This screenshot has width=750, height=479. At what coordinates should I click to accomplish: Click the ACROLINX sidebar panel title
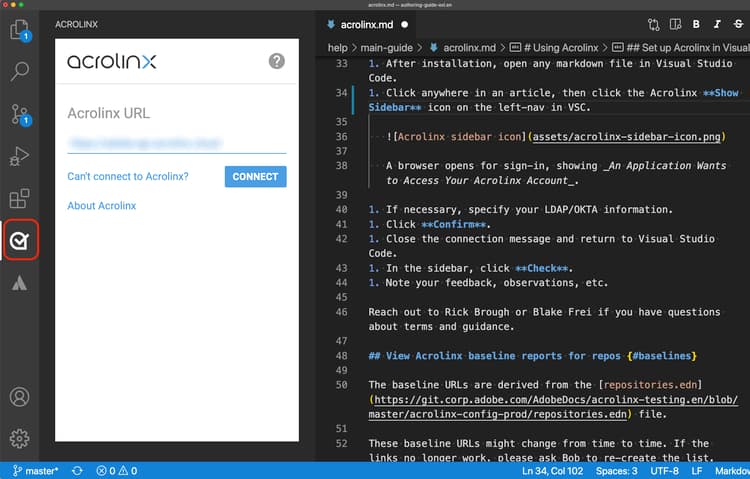point(77,24)
